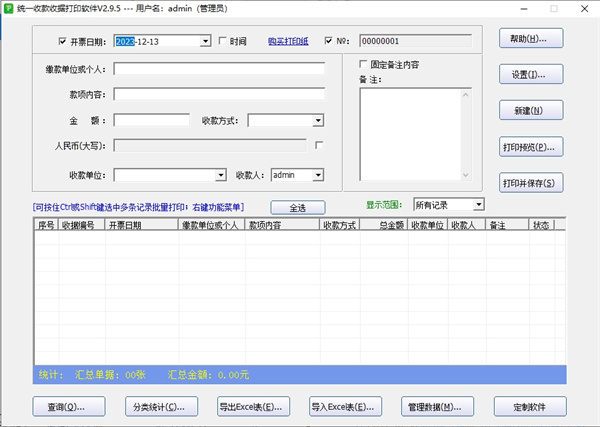Click the 缴款单位或个人 input field
The height and width of the screenshot is (427, 600).
219,70
